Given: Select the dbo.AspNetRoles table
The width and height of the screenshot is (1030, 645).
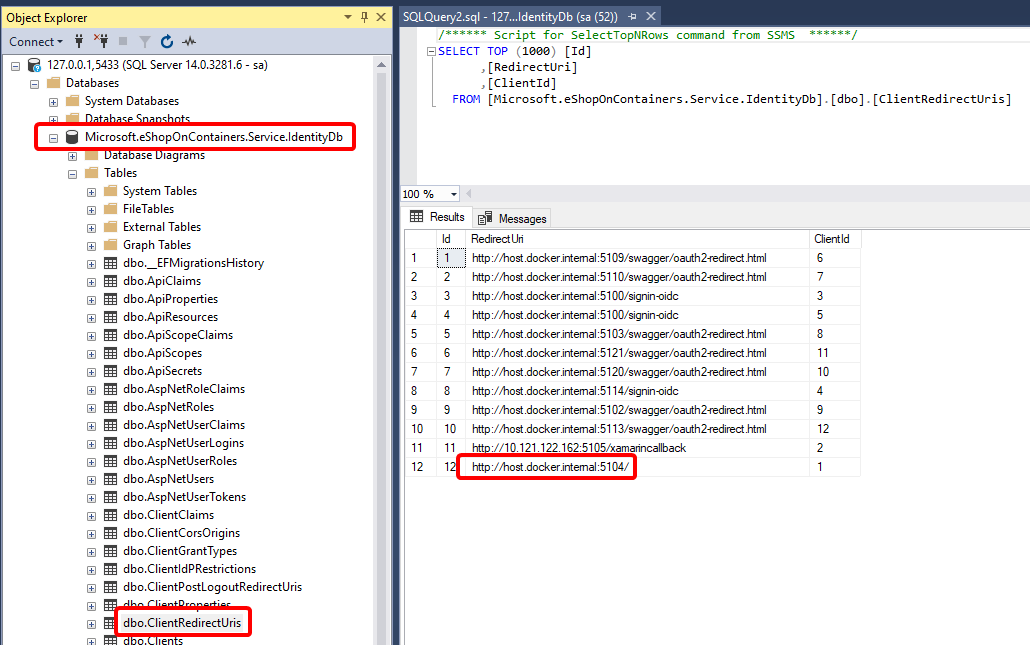Looking at the screenshot, I should (168, 407).
